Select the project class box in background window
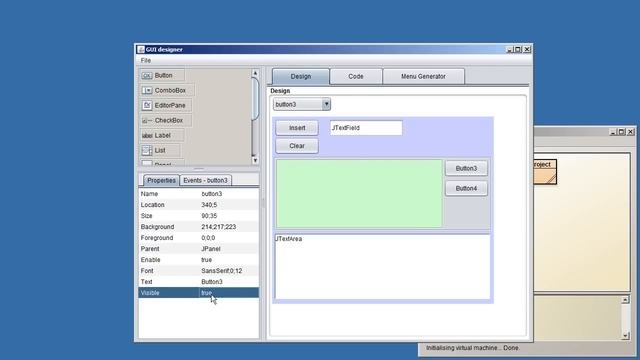This screenshot has height=360, width=640. coord(545,171)
